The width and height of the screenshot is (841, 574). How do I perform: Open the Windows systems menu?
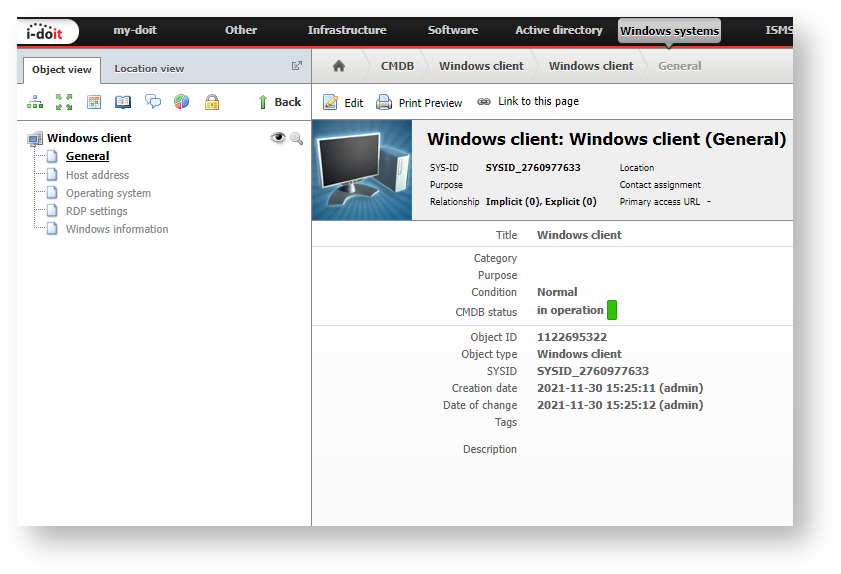(669, 31)
